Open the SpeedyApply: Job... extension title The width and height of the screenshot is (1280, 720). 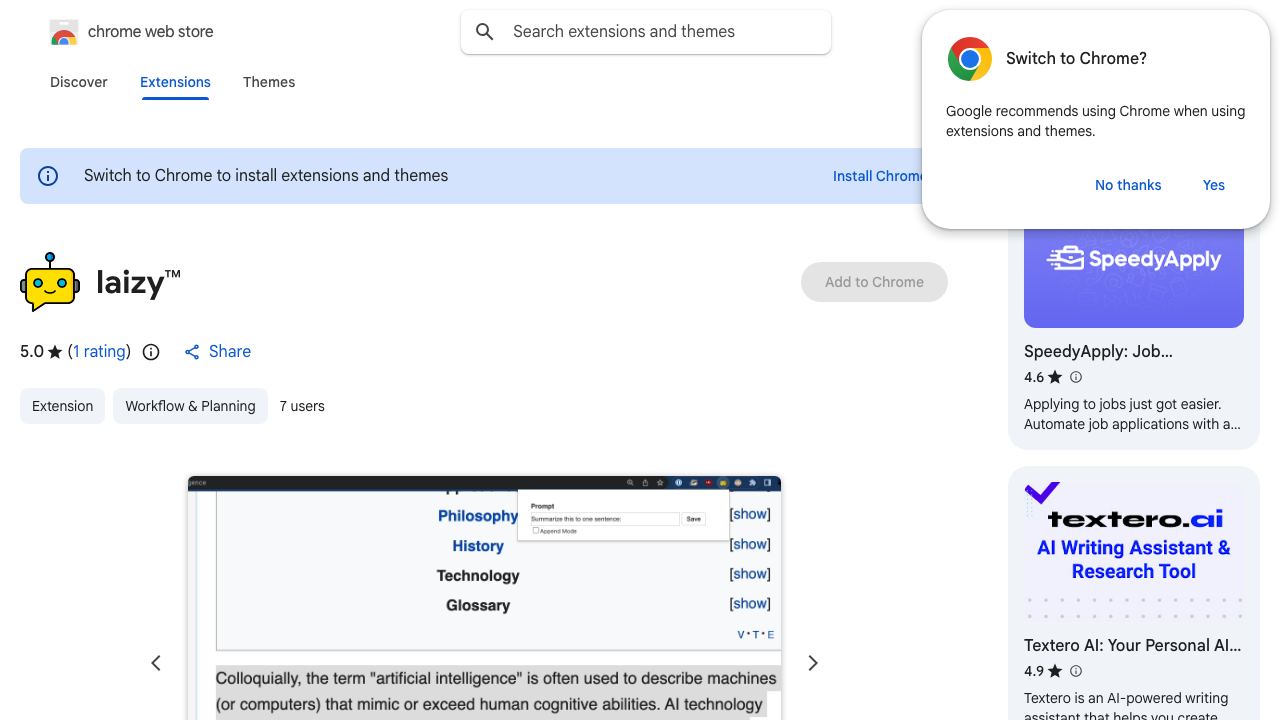coord(1098,352)
